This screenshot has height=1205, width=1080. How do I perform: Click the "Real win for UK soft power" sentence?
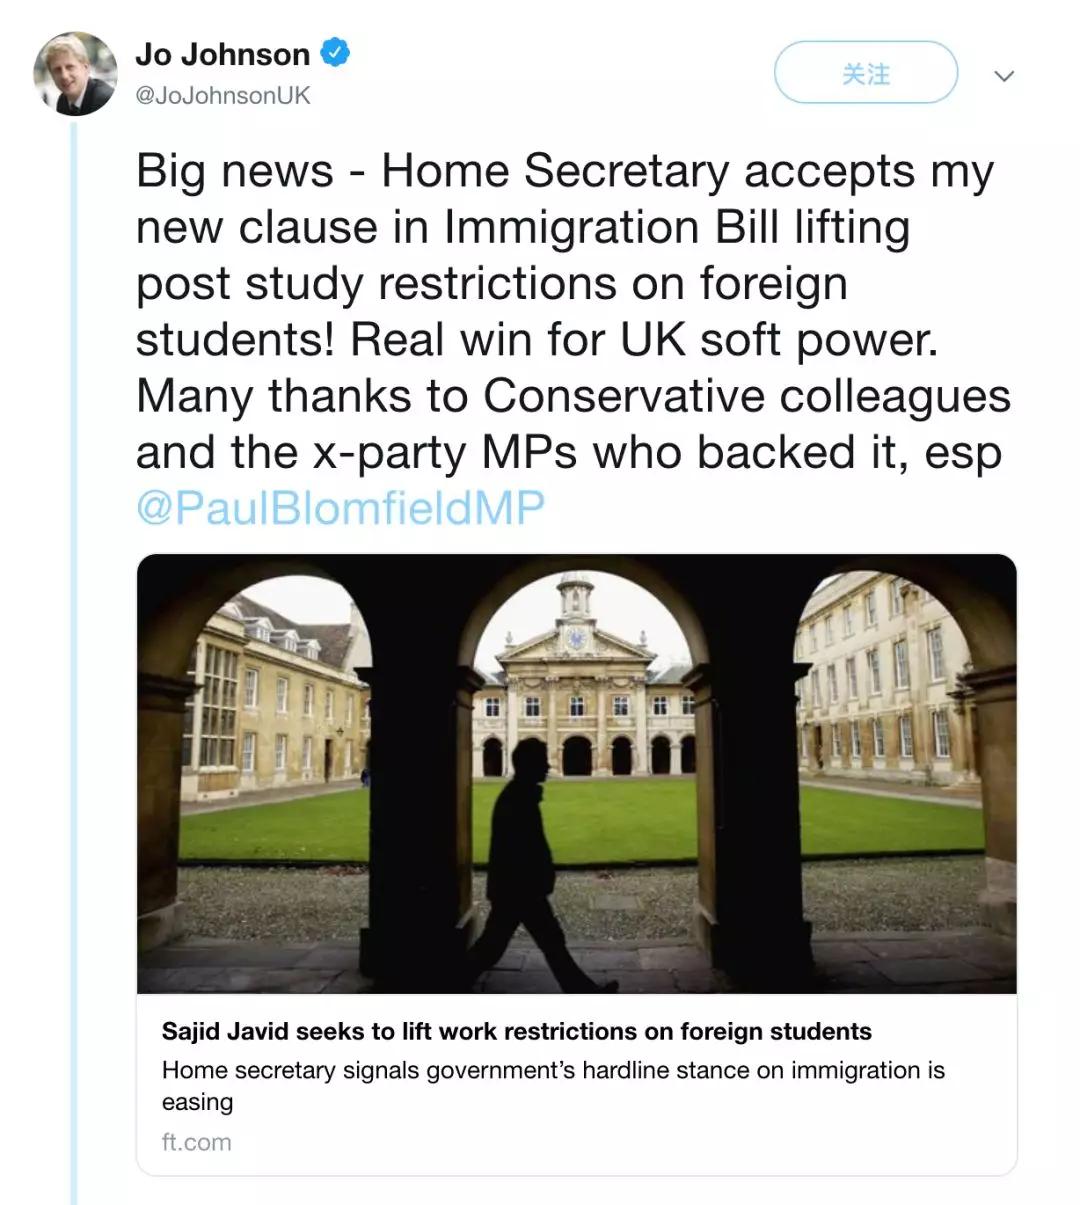click(644, 340)
